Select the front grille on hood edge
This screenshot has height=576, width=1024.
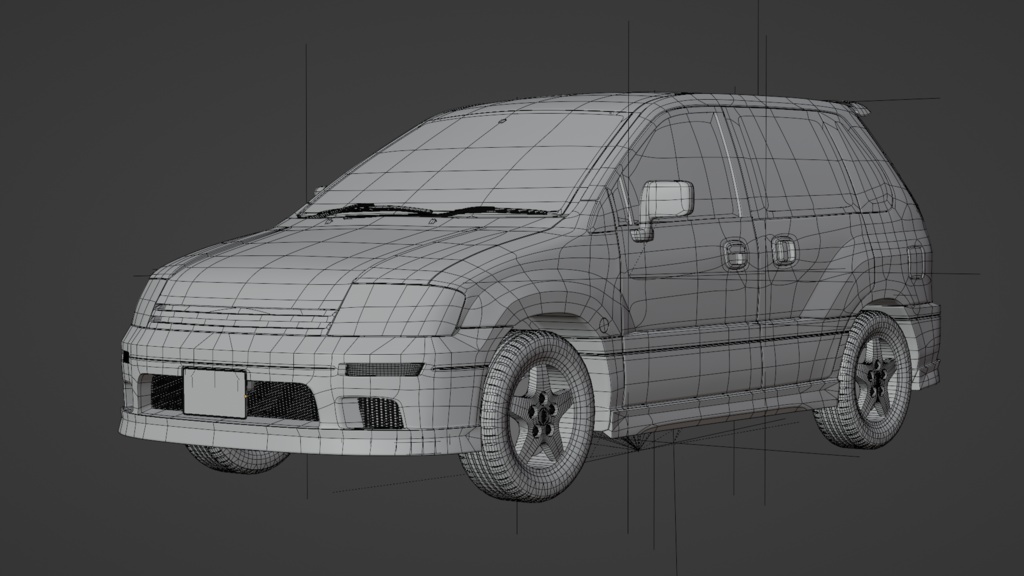[246, 317]
